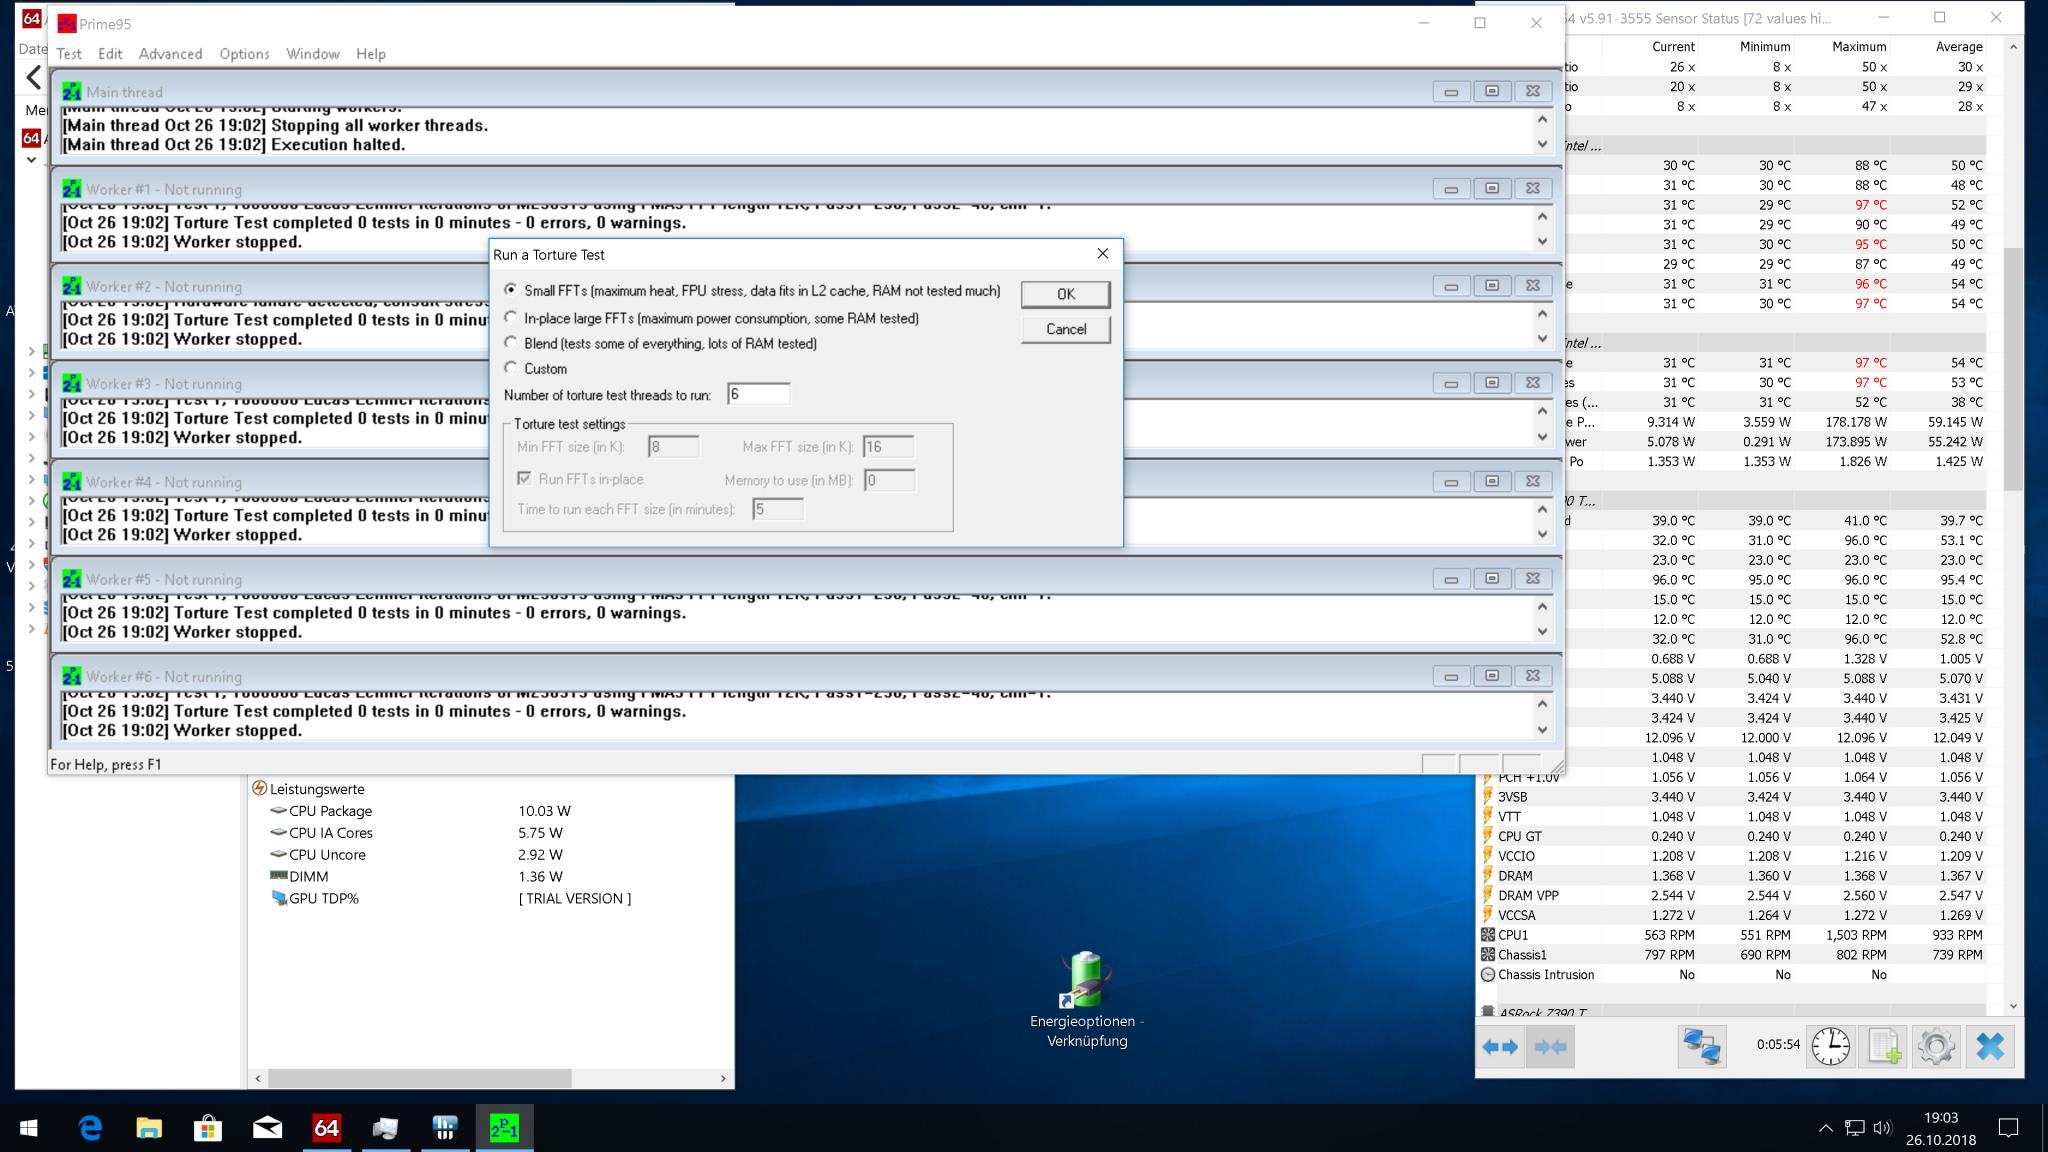
Task: Choose the Custom torture test option
Action: (511, 368)
